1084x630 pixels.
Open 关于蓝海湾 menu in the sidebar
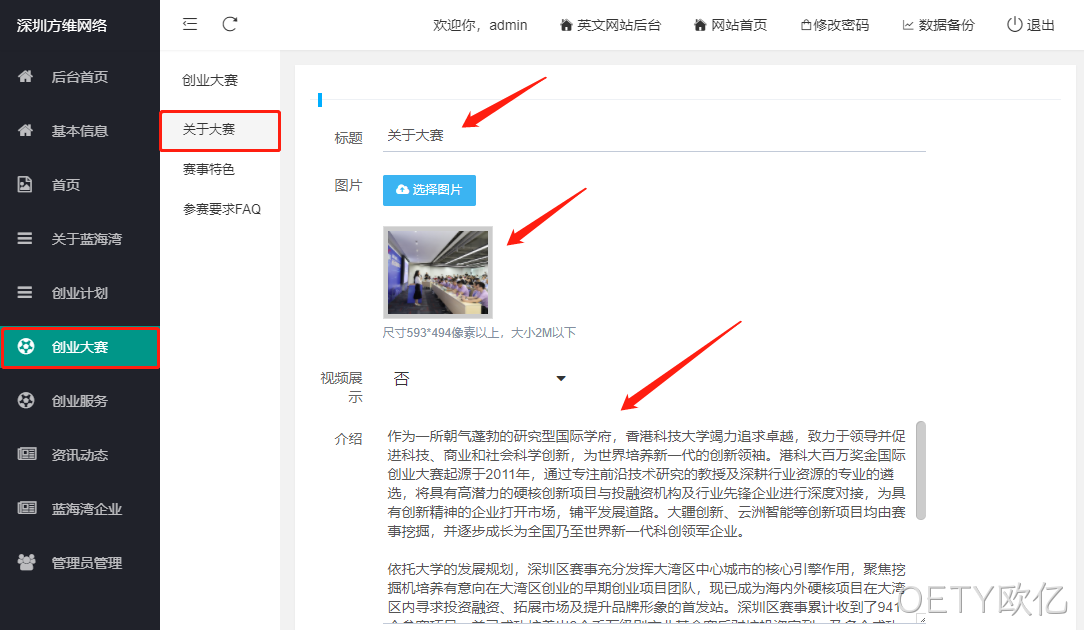[80, 239]
